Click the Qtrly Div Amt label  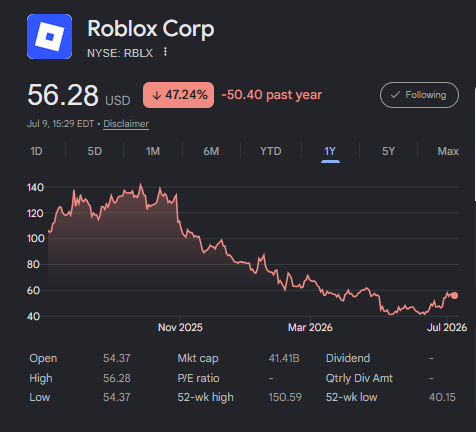(359, 378)
